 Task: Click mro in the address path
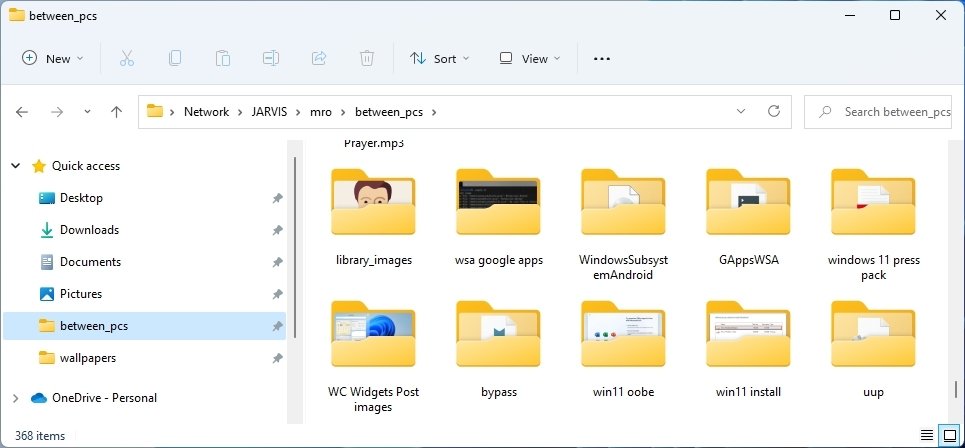click(x=321, y=112)
